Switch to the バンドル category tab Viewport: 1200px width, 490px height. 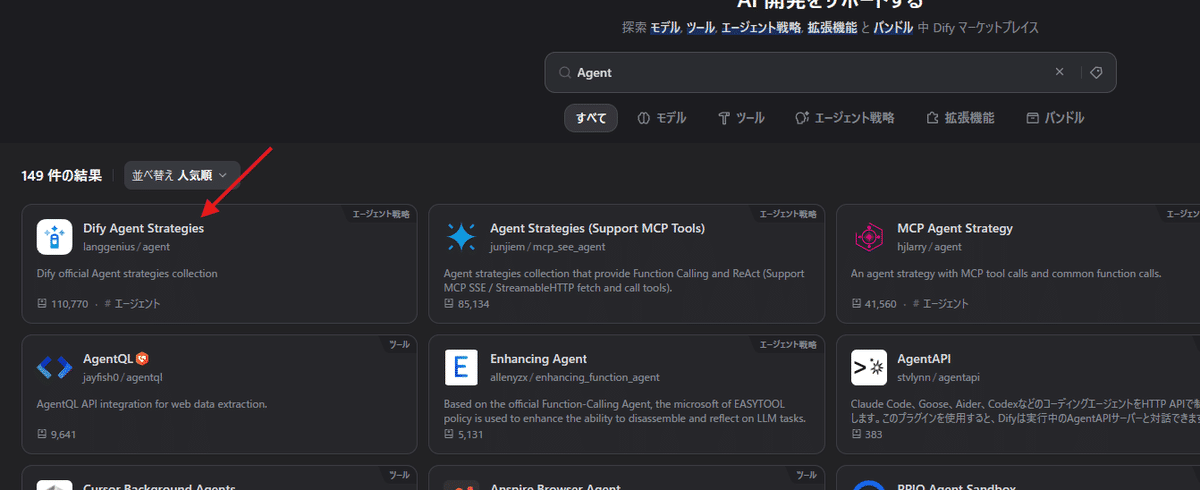(1055, 118)
